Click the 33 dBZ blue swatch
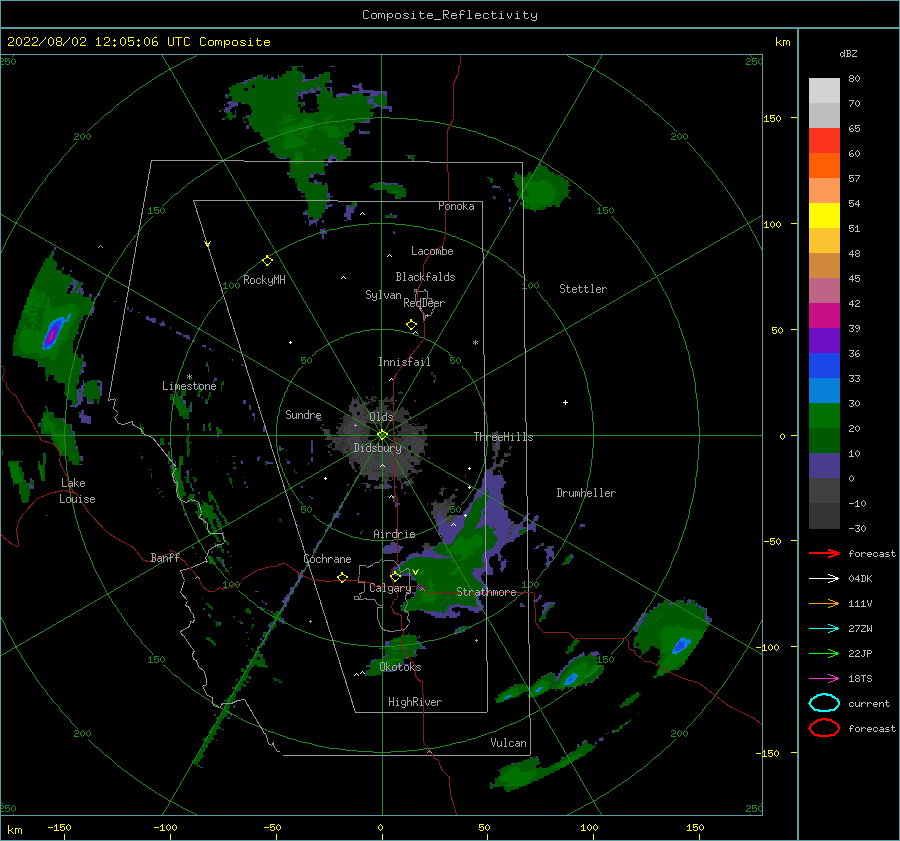This screenshot has height=841, width=900. click(x=824, y=365)
